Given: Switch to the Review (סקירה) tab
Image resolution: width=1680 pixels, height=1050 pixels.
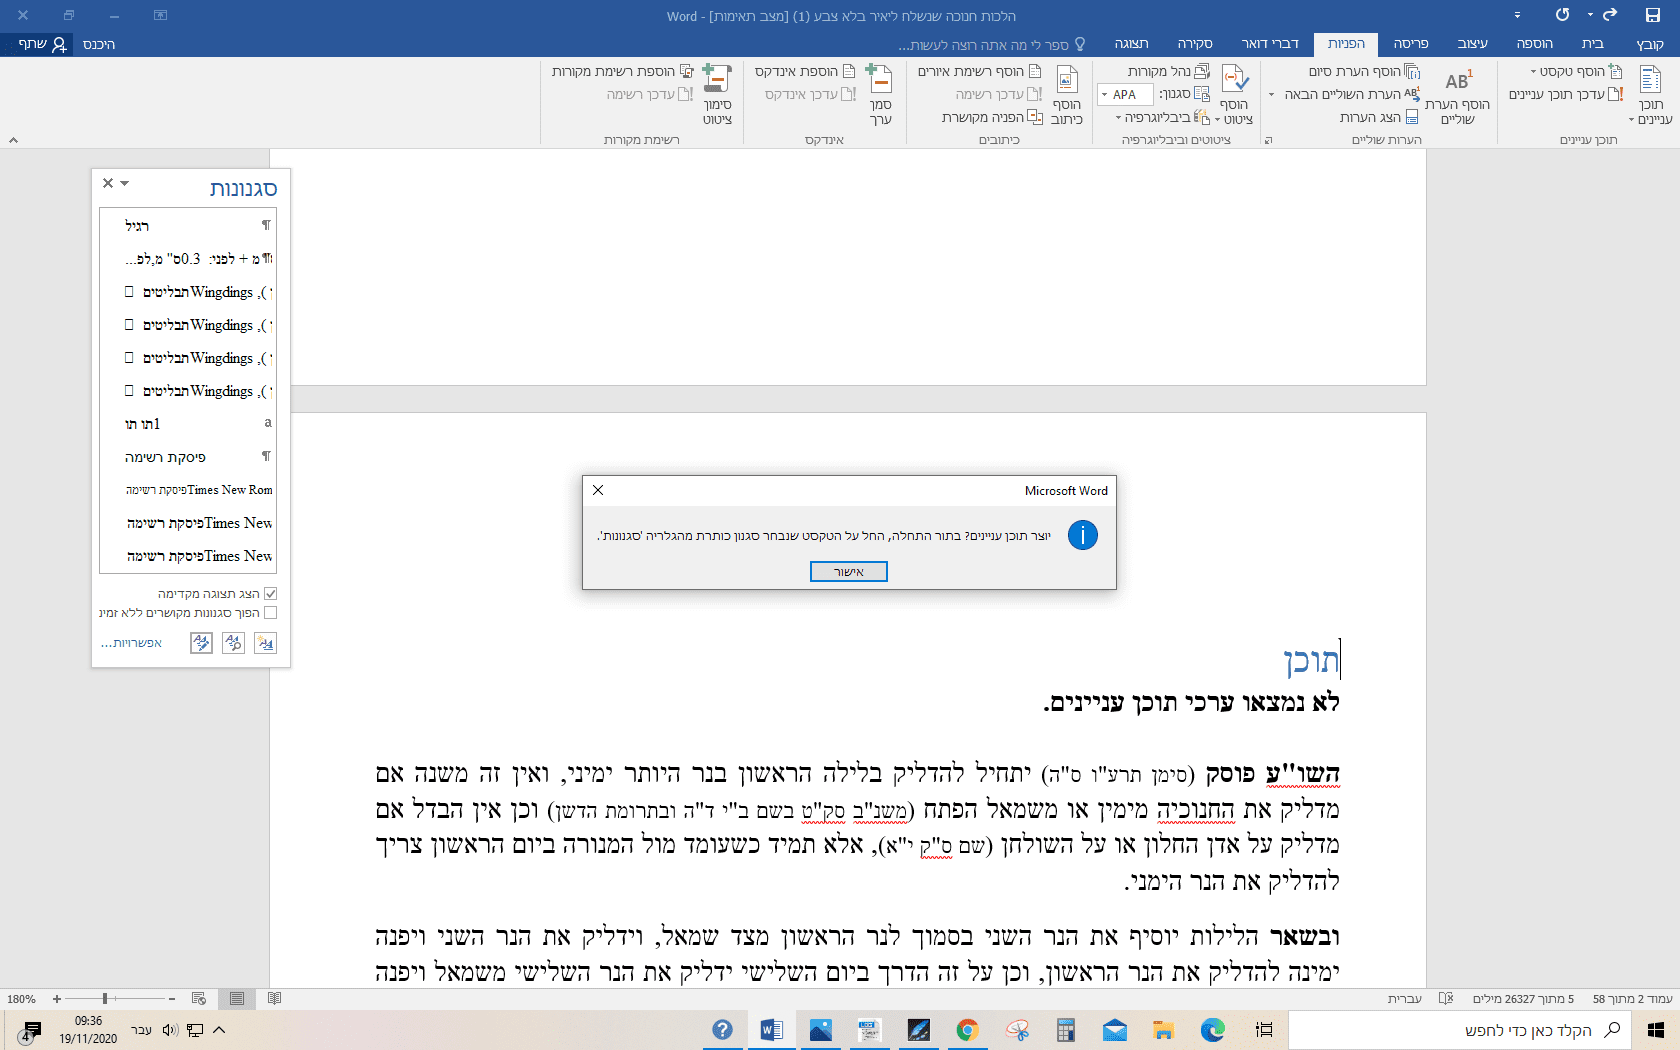Looking at the screenshot, I should click(x=1194, y=44).
